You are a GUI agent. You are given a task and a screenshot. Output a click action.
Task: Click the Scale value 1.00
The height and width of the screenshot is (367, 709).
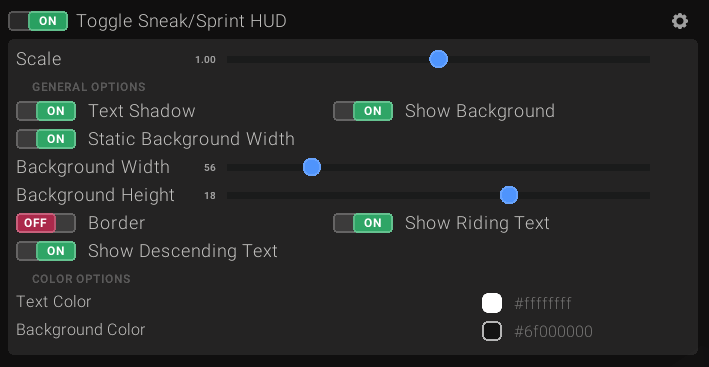coord(205,60)
